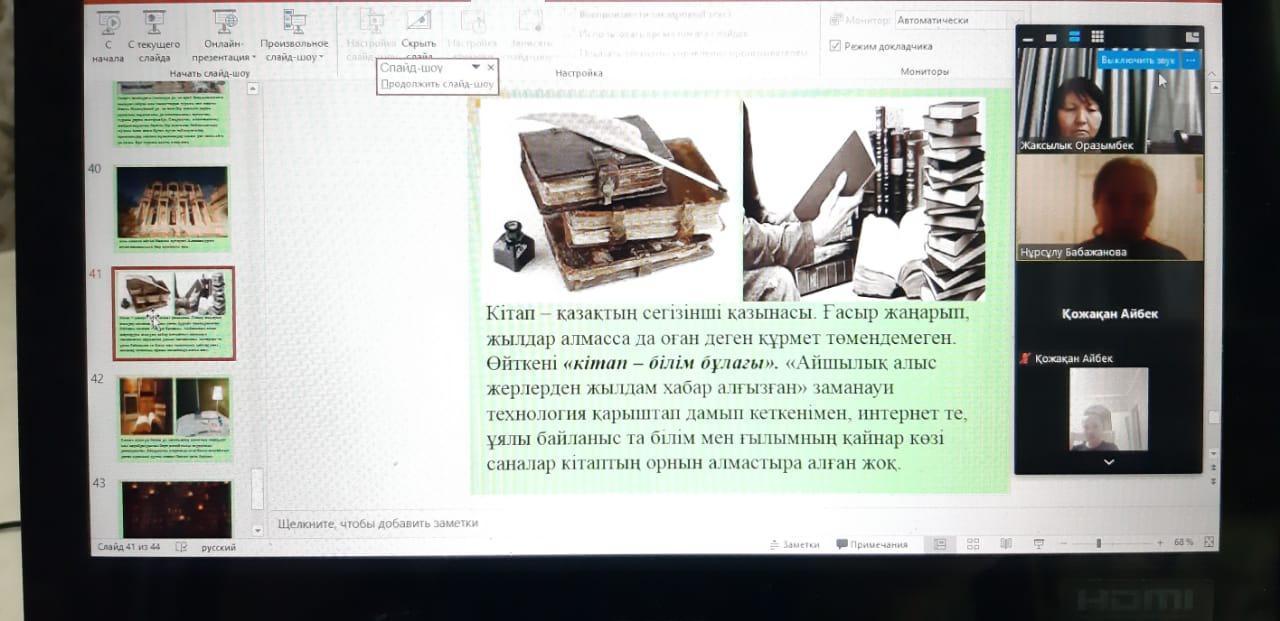Fit slide to current window icon
1280x621 pixels.
[x=1209, y=543]
